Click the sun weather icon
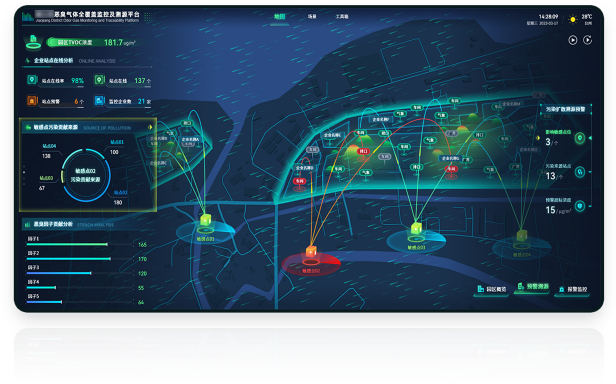 pos(573,19)
